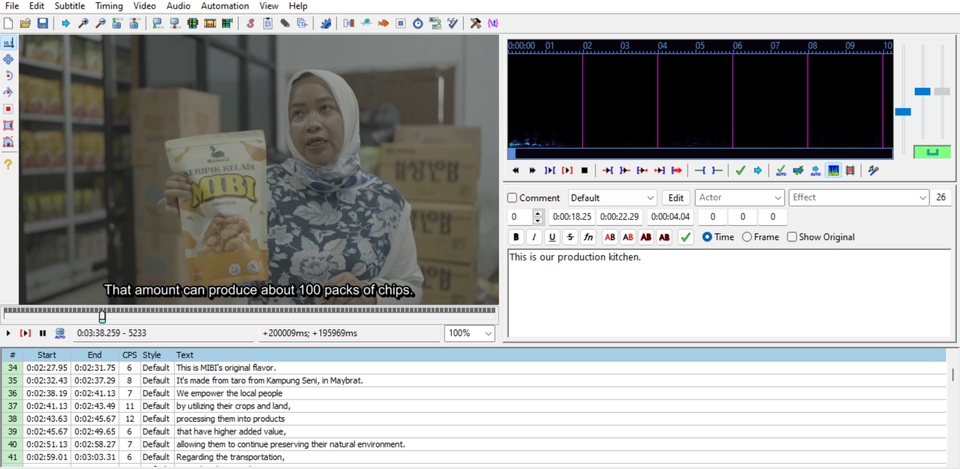Toggle auto next-line on commit
This screenshot has height=469, width=960.
798,170
